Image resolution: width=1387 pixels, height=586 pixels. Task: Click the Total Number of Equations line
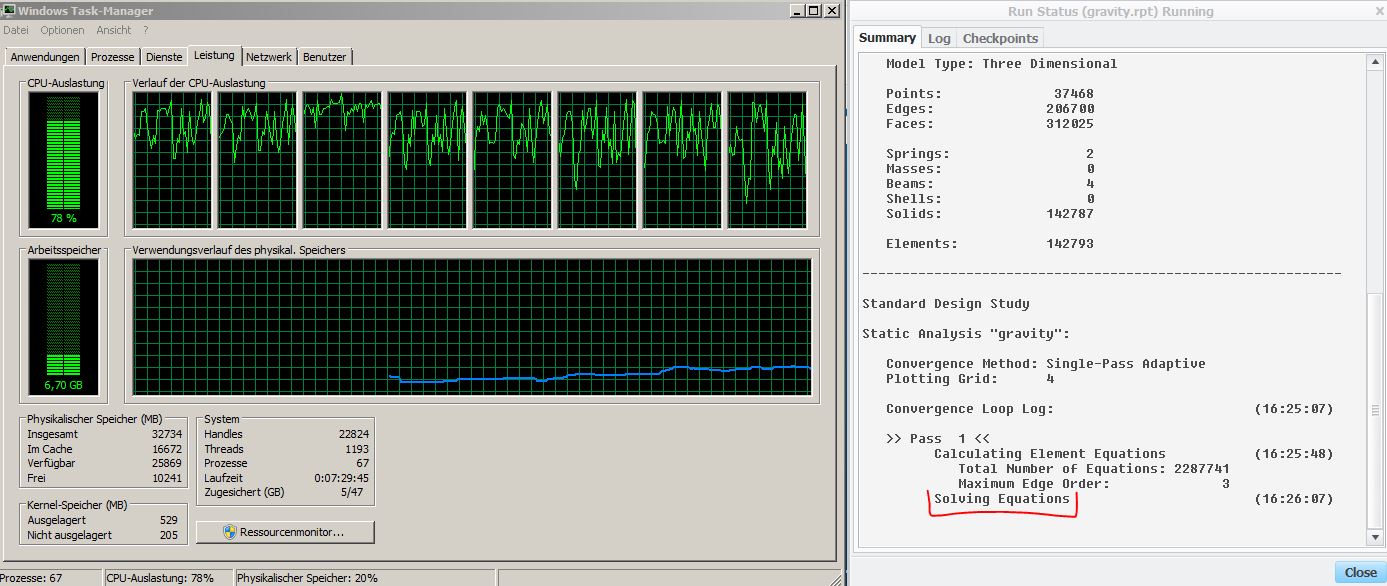pyautogui.click(x=1093, y=469)
